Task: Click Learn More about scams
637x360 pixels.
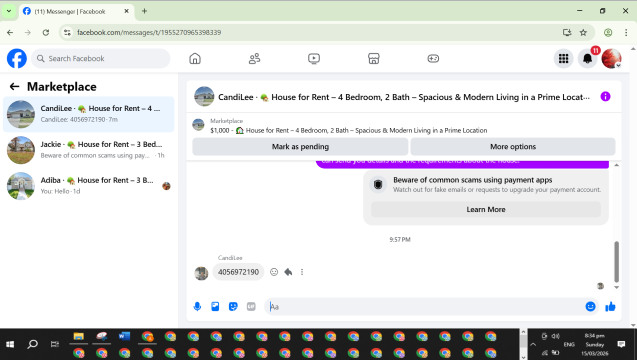Action: tap(486, 210)
